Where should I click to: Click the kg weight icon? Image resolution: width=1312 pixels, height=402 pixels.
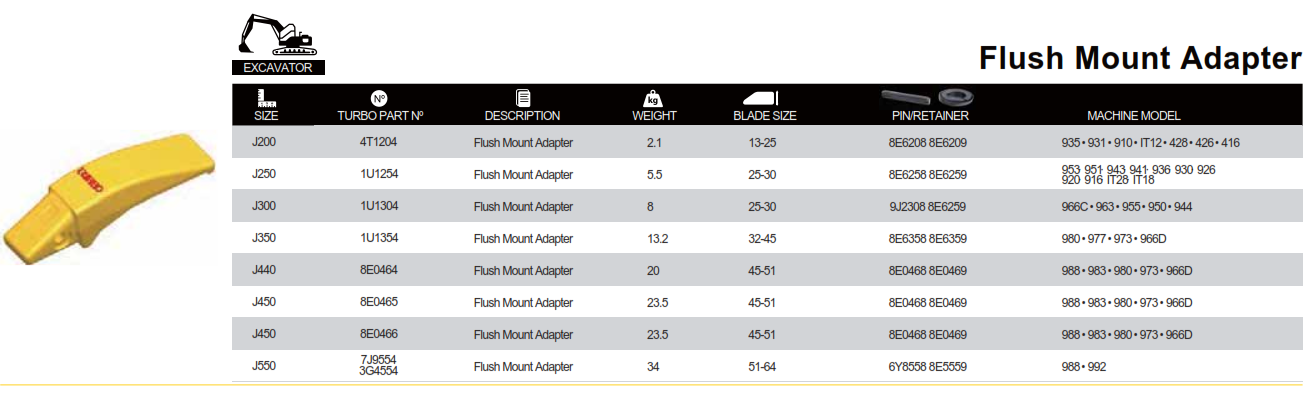(653, 99)
